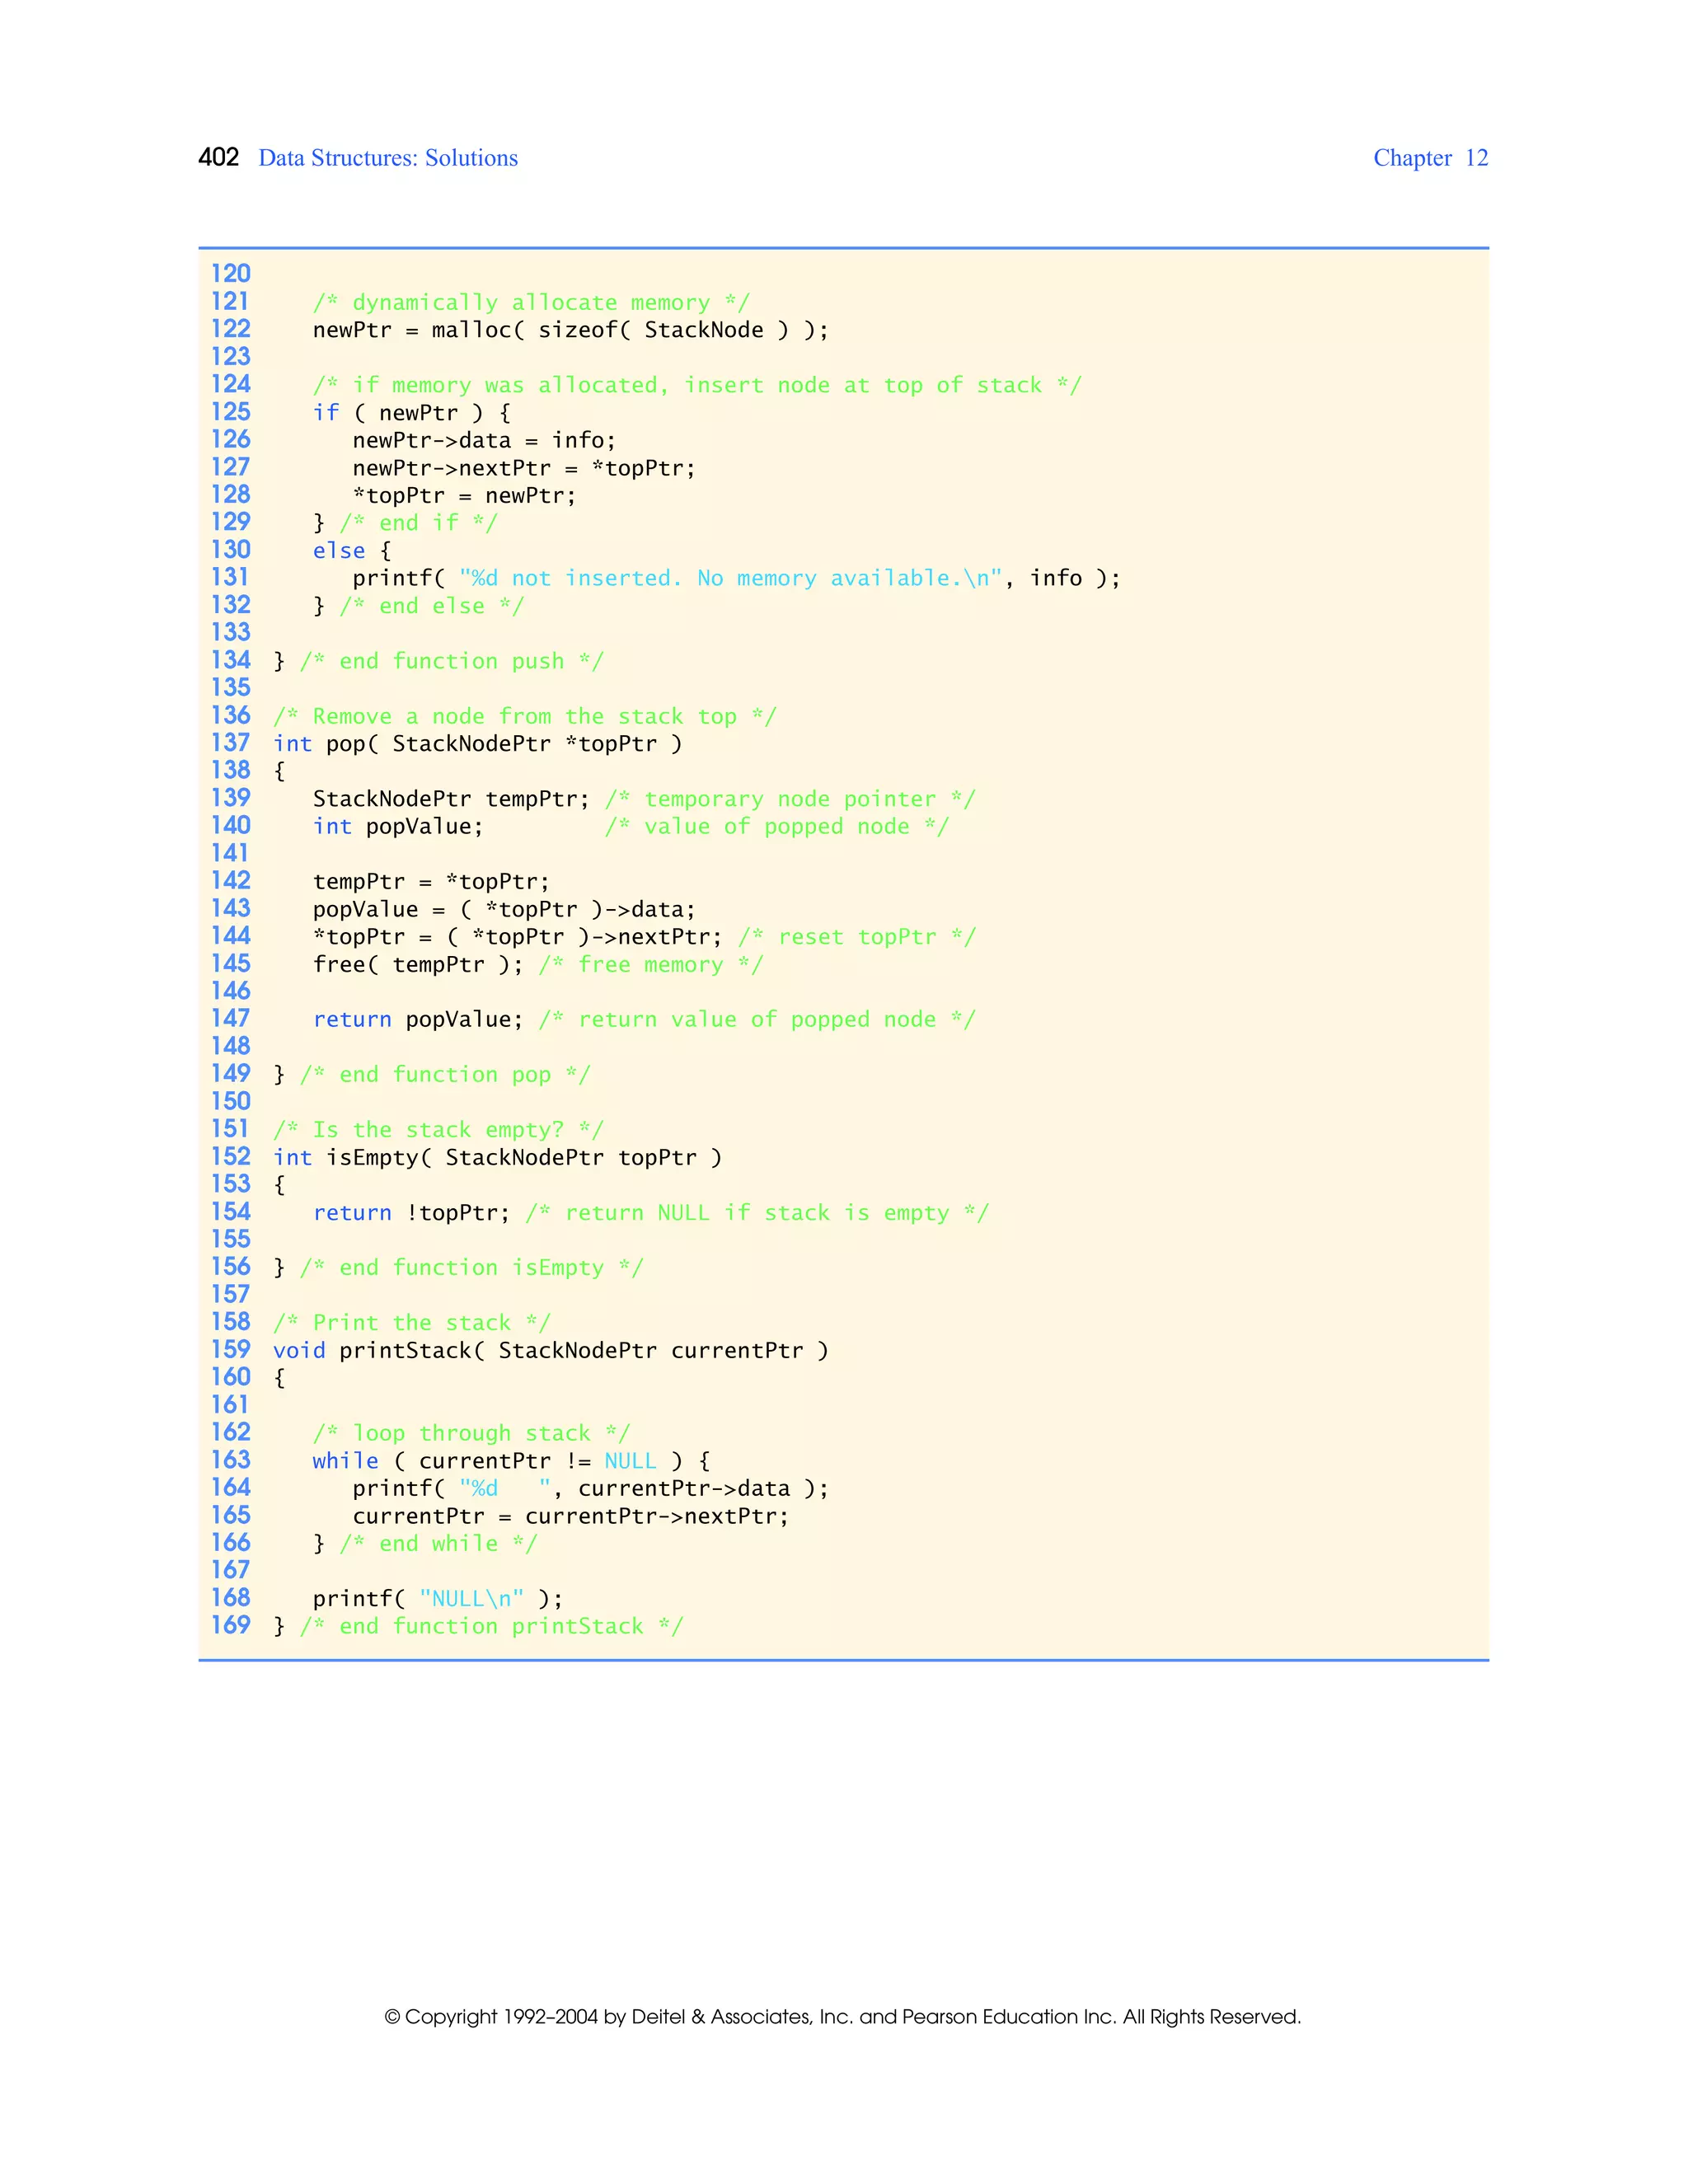This screenshot has height=2184, width=1688.
Task: Click 'end function printStack' comment
Action: [x=491, y=1627]
